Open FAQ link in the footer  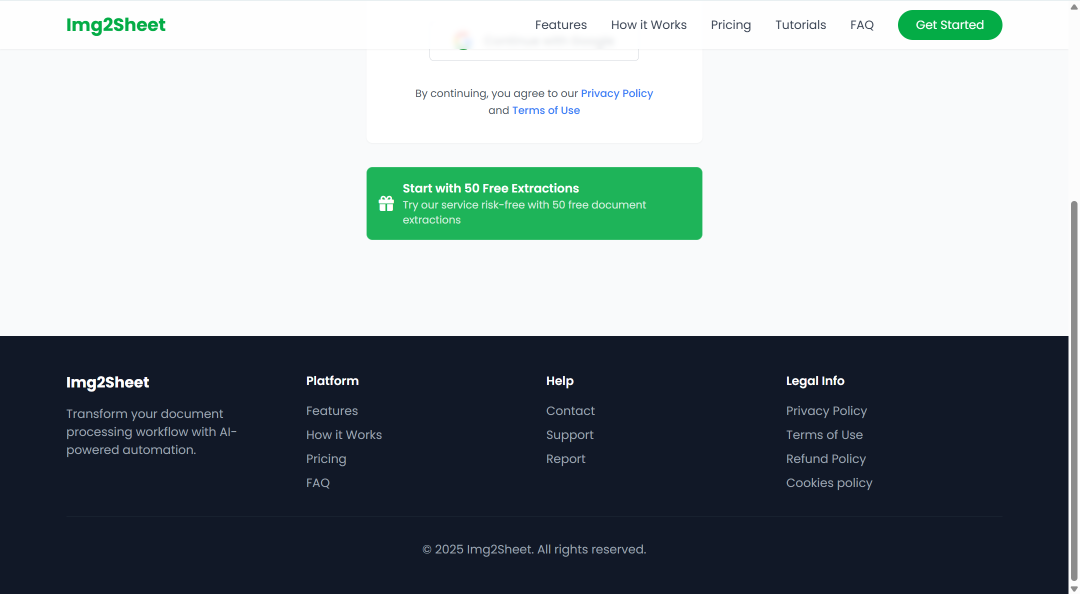click(x=318, y=483)
